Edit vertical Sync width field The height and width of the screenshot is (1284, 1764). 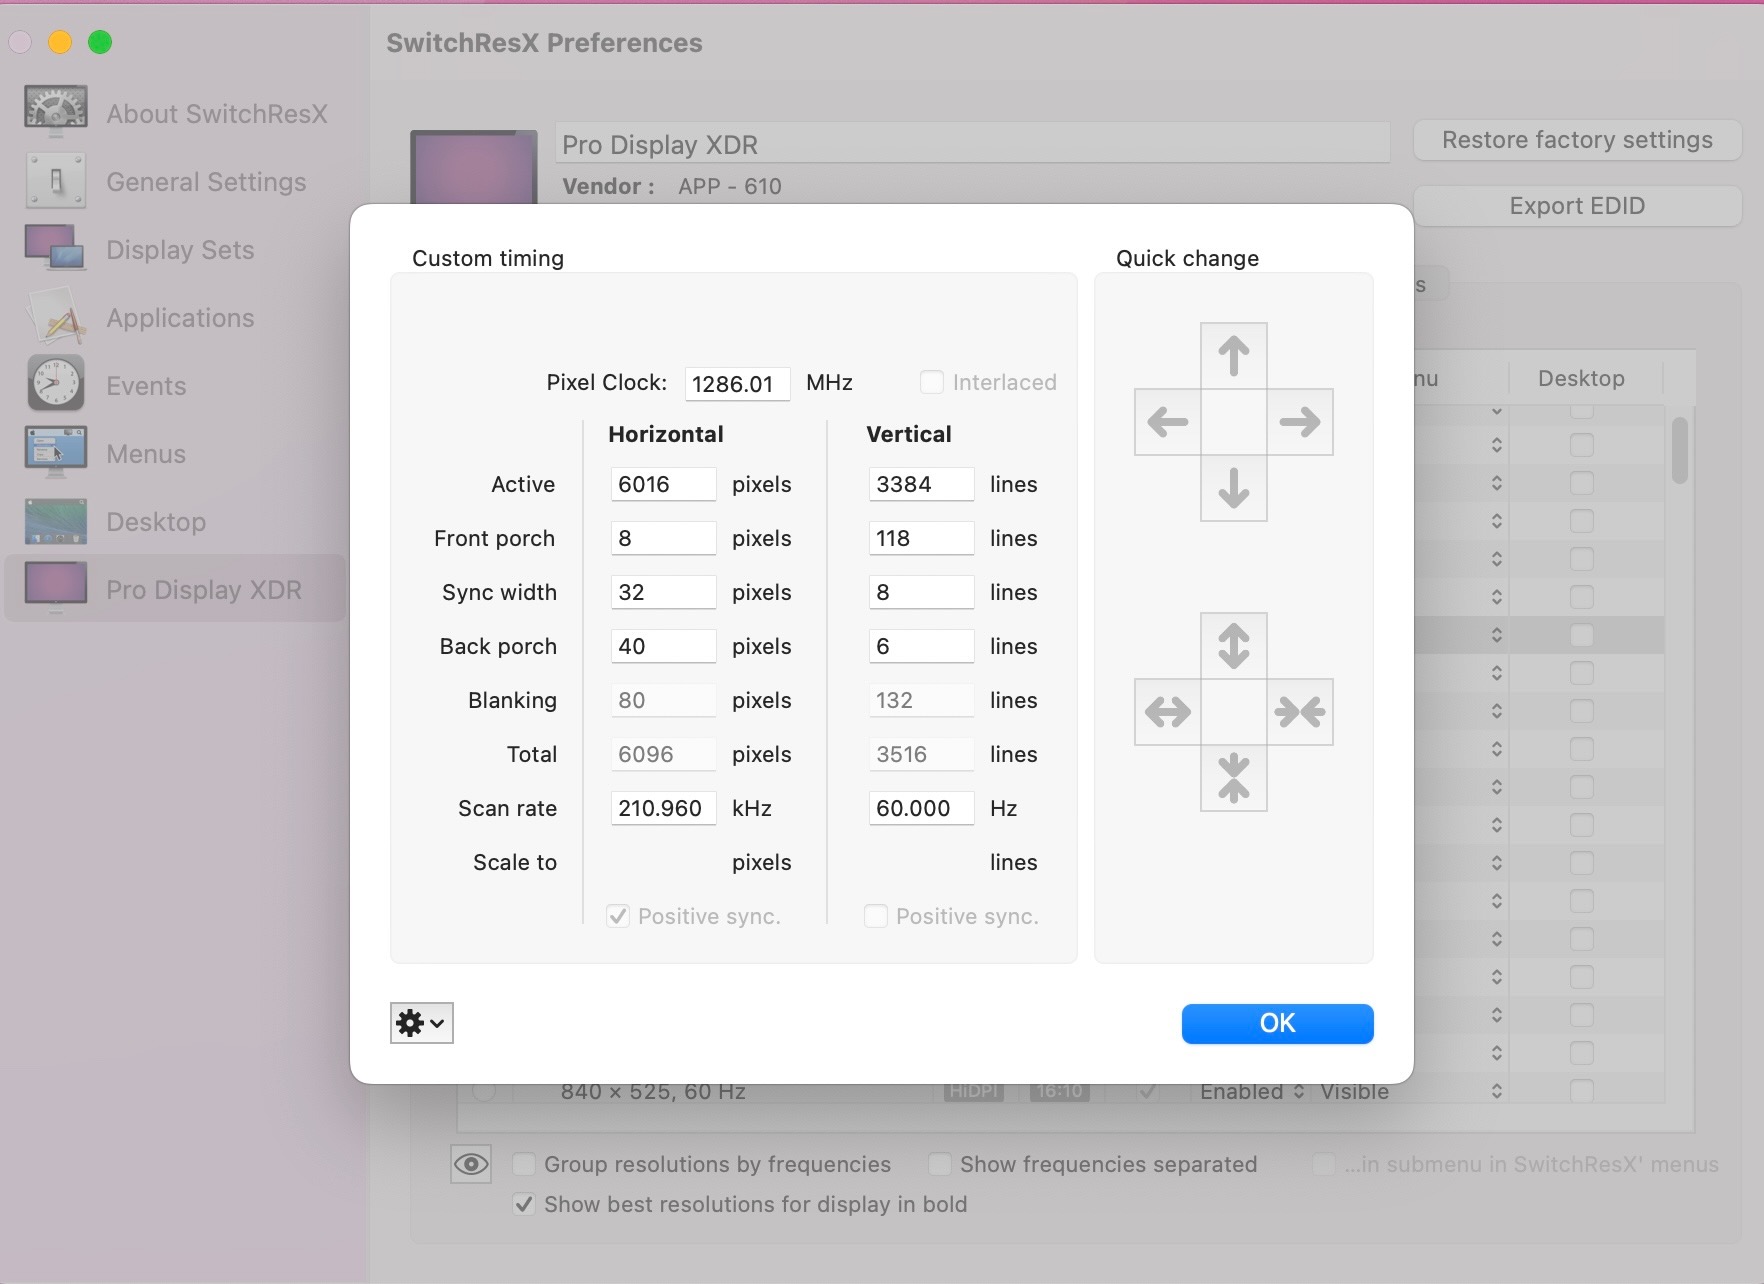coord(921,592)
